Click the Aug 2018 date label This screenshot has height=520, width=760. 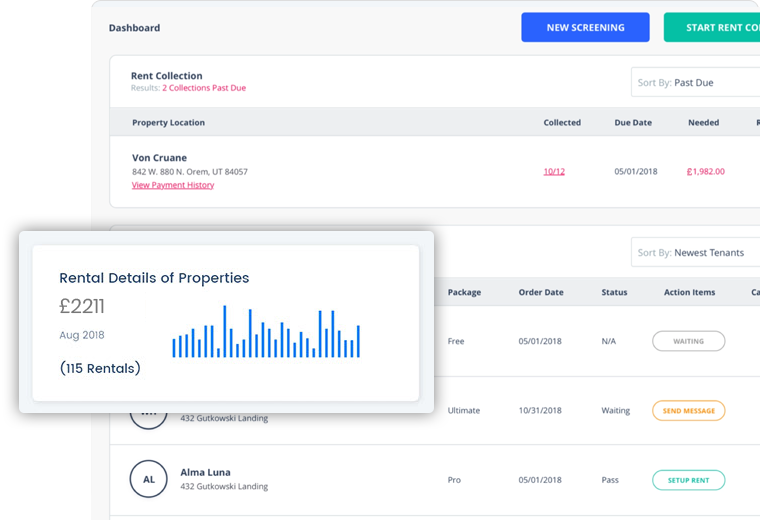click(x=82, y=335)
